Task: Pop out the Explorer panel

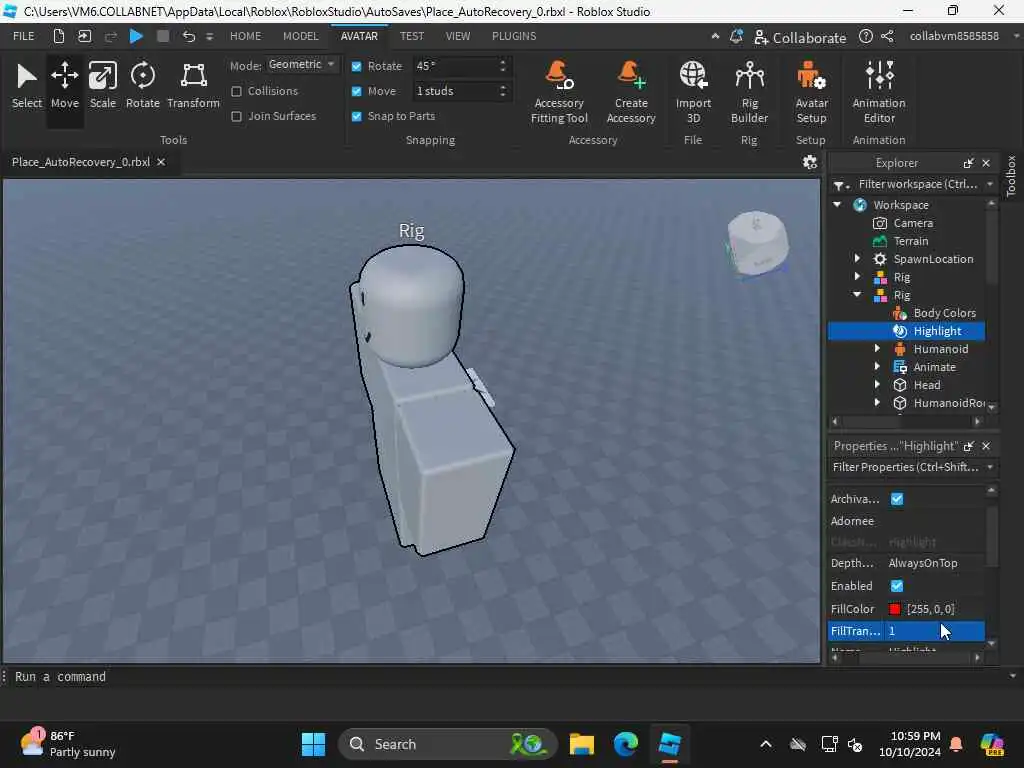Action: point(968,163)
